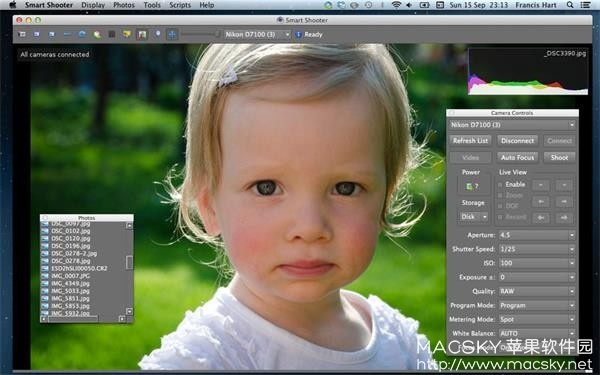The height and width of the screenshot is (375, 600).
Task: Enable the Live View checkbox
Action: [500, 185]
